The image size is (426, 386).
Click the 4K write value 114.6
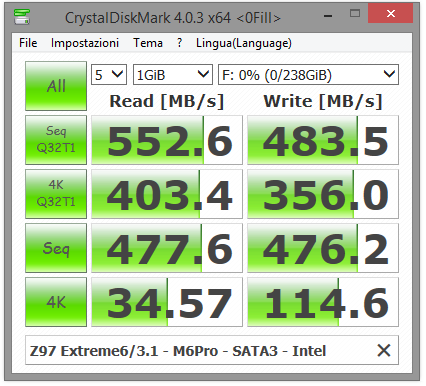click(323, 302)
